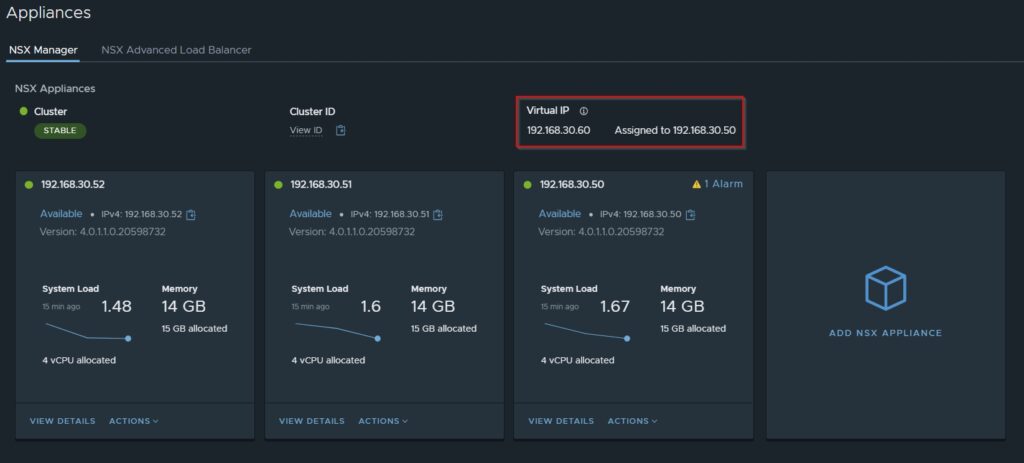Click the STABLE cluster status badge
This screenshot has width=1024, height=463.
(60, 131)
